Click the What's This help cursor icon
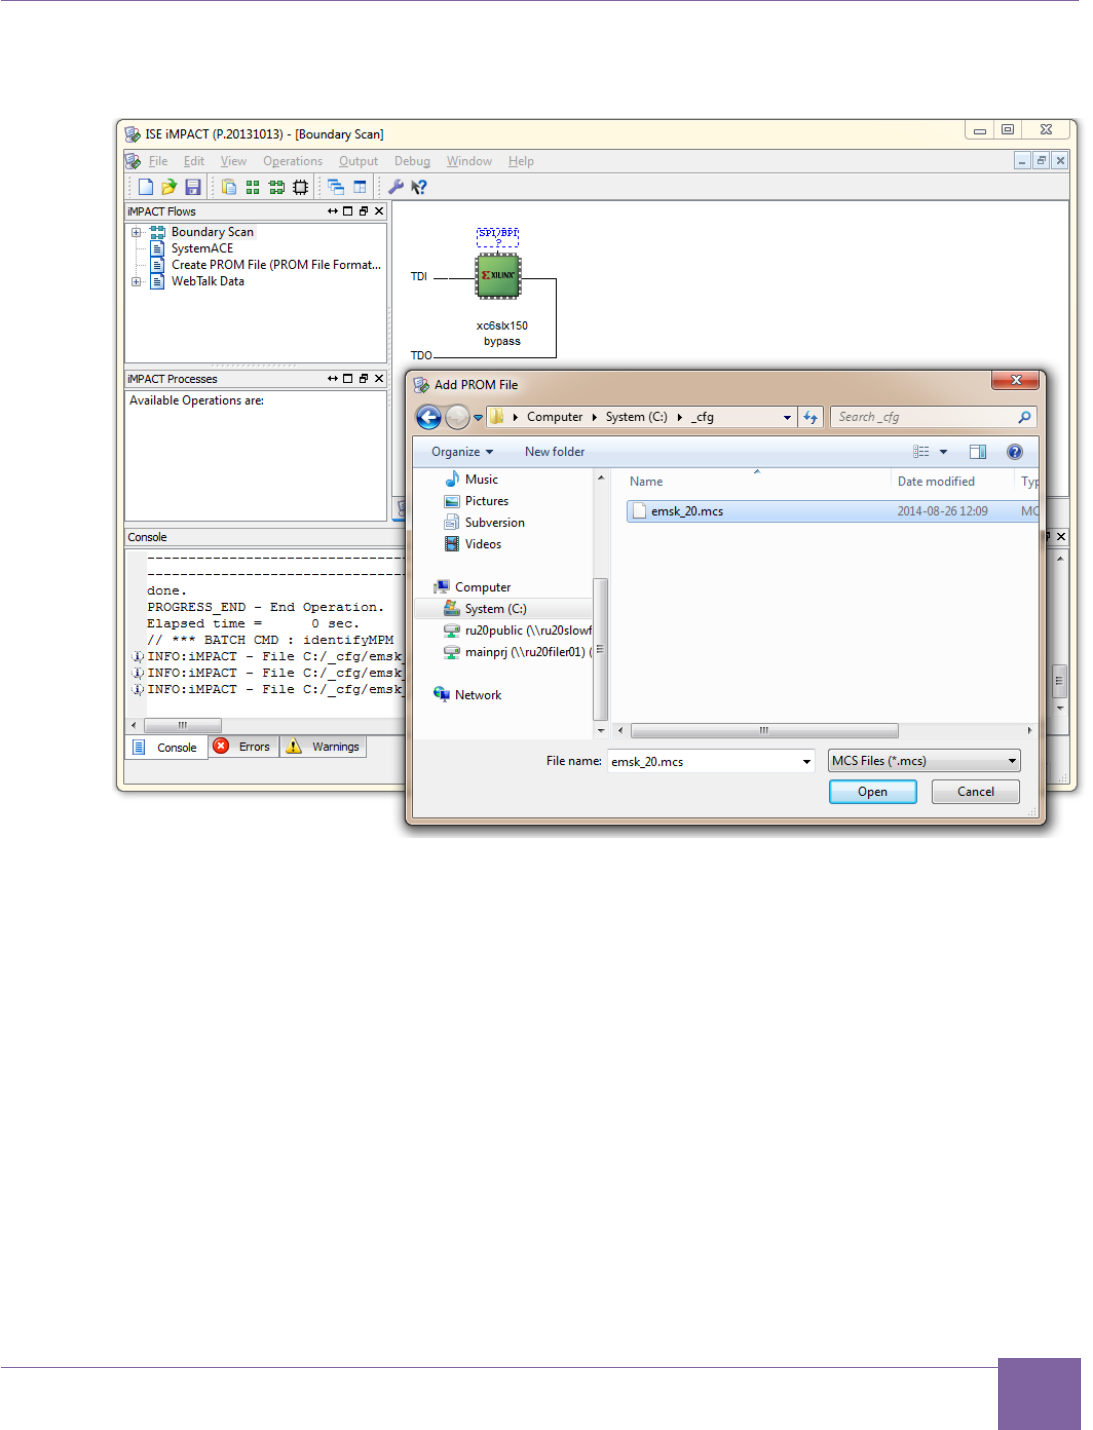 pos(419,187)
